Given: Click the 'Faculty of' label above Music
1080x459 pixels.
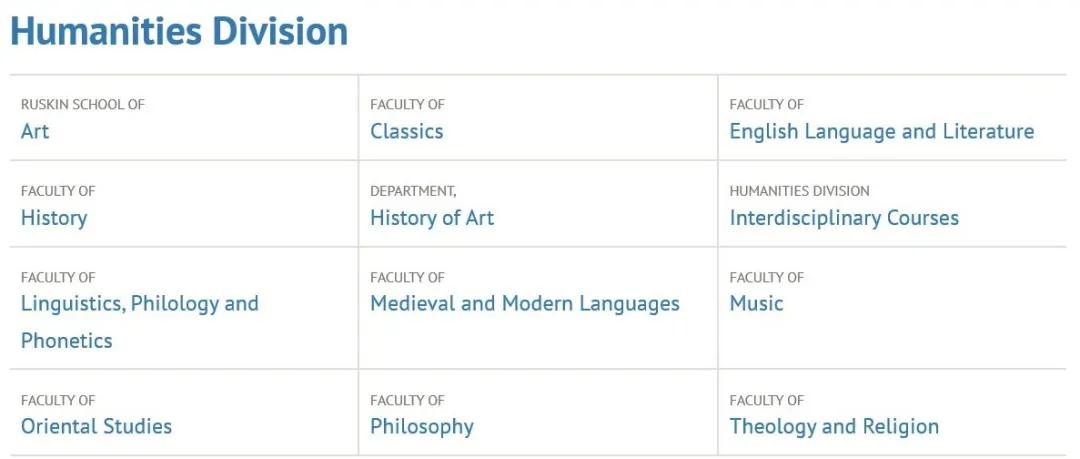Looking at the screenshot, I should pyautogui.click(x=766, y=277).
